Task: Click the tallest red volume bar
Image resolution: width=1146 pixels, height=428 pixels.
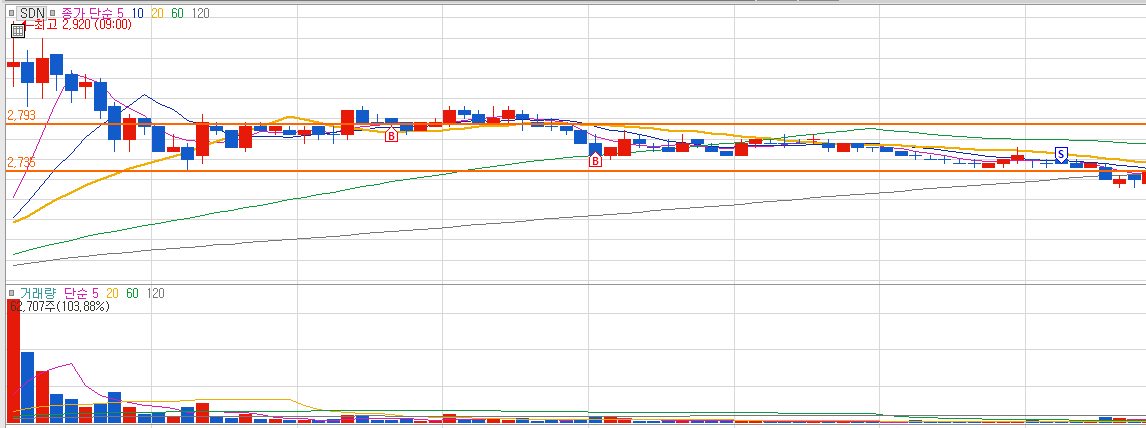Action: [x=13, y=362]
